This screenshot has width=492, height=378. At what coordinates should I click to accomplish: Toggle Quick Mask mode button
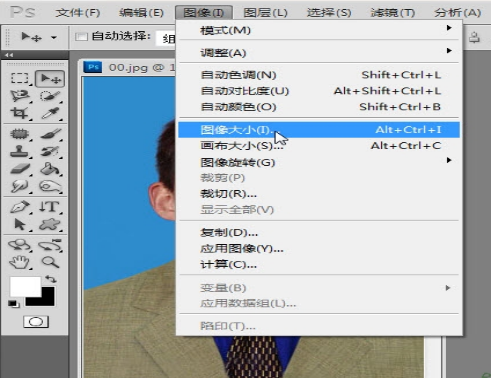pyautogui.click(x=36, y=322)
